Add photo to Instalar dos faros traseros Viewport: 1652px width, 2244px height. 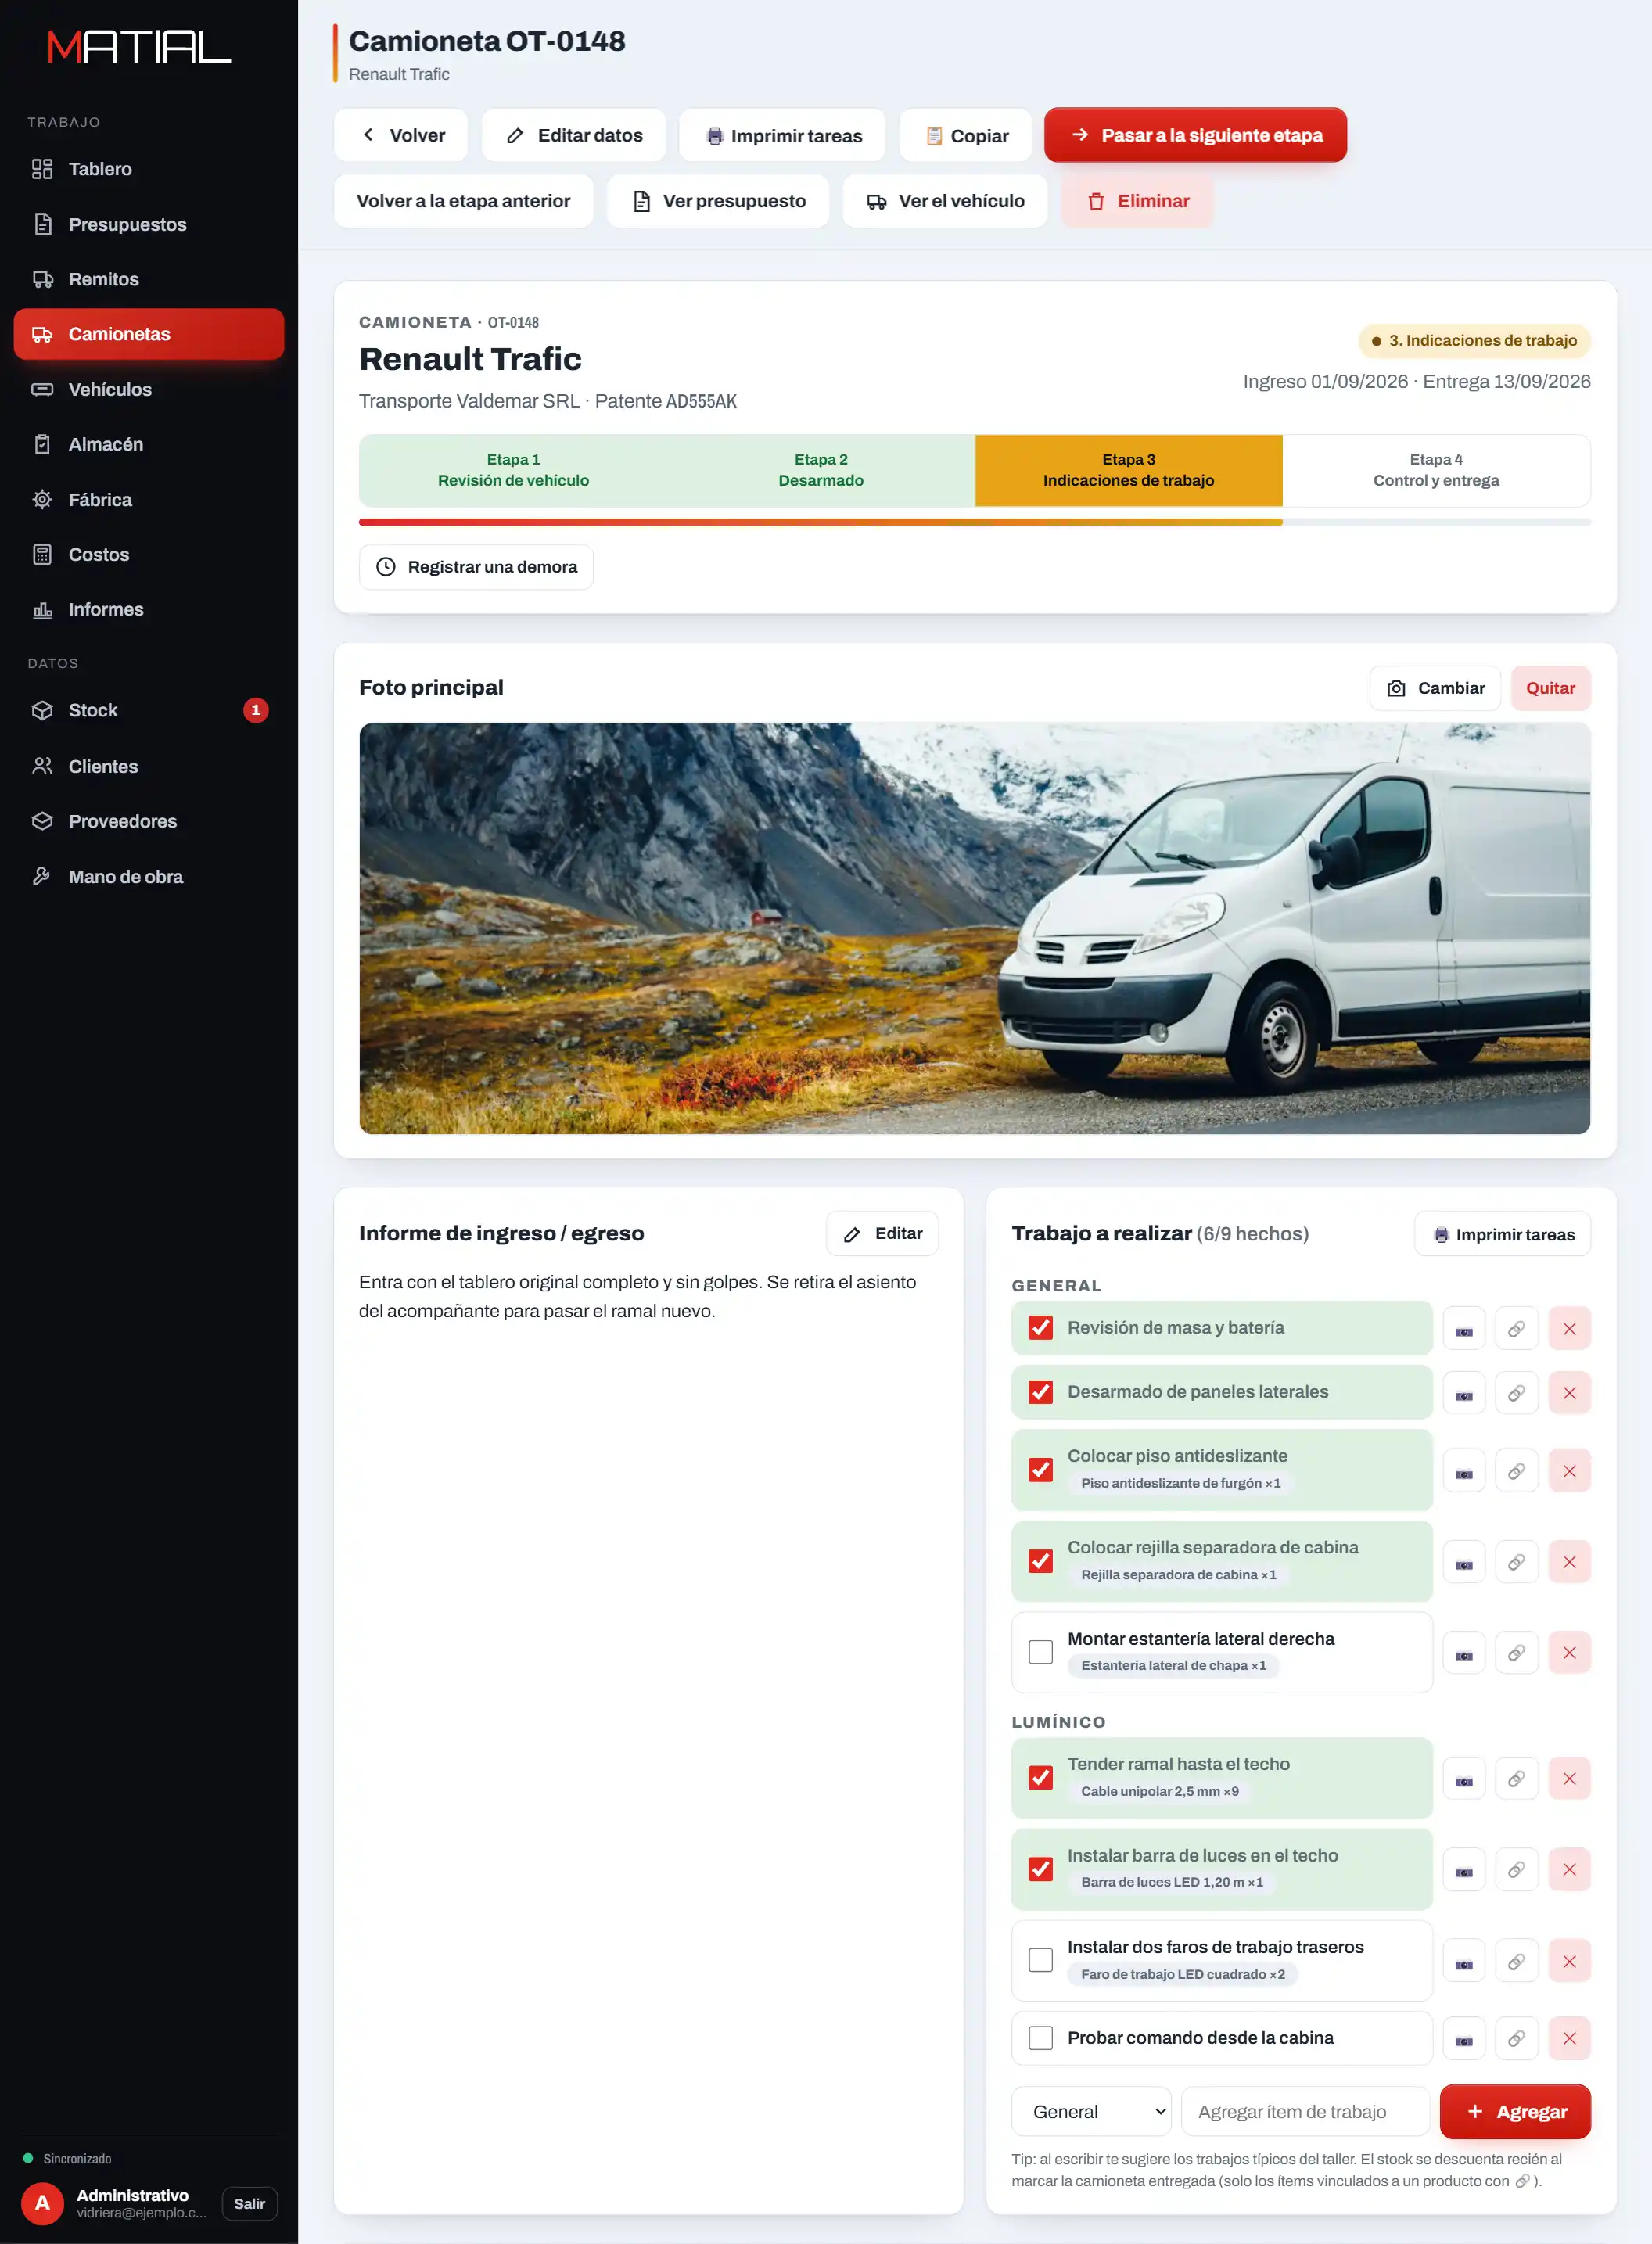(1463, 1962)
